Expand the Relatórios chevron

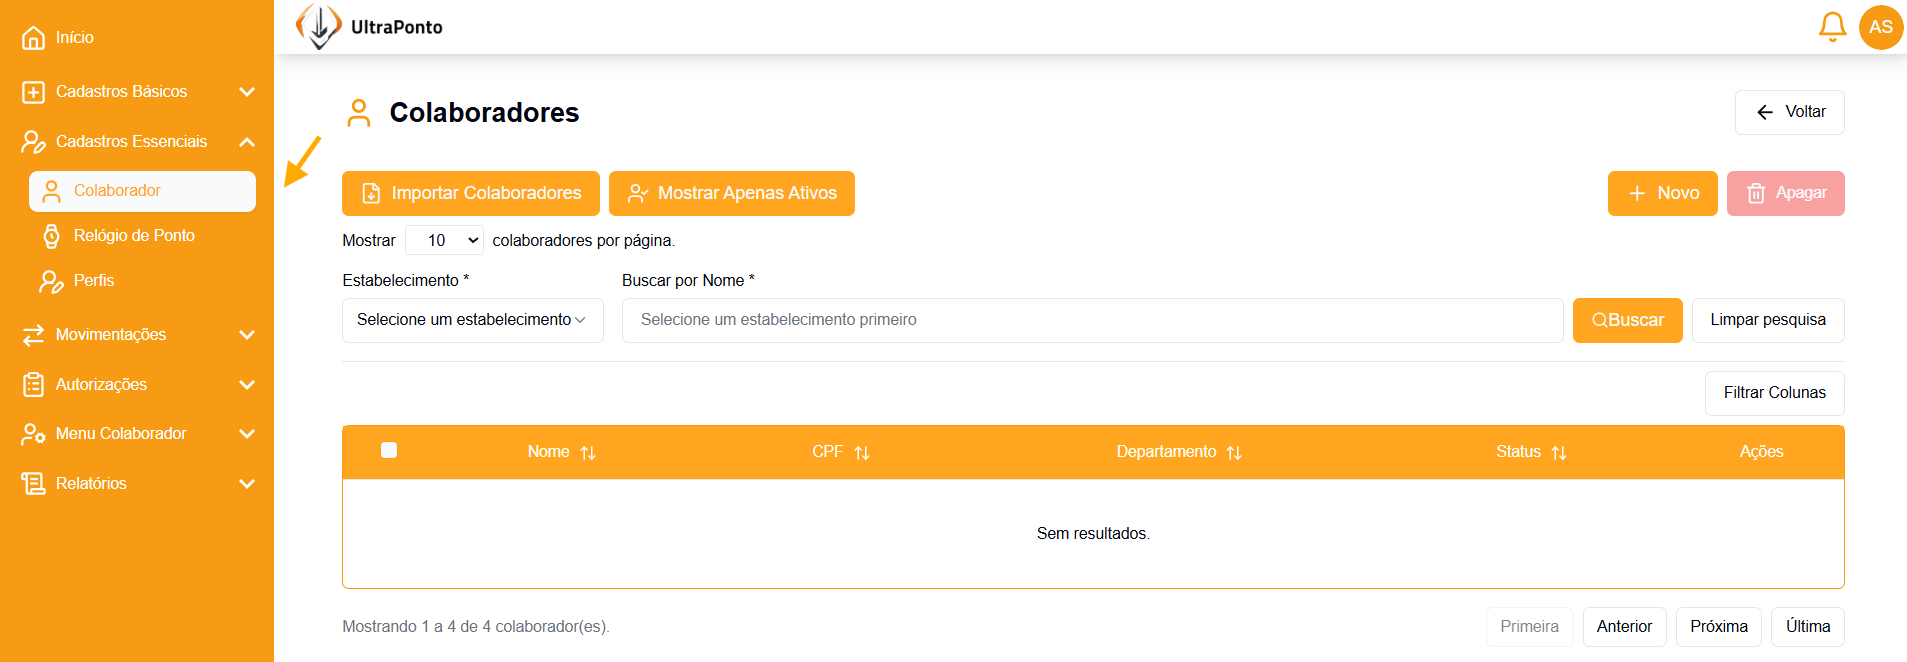click(247, 484)
